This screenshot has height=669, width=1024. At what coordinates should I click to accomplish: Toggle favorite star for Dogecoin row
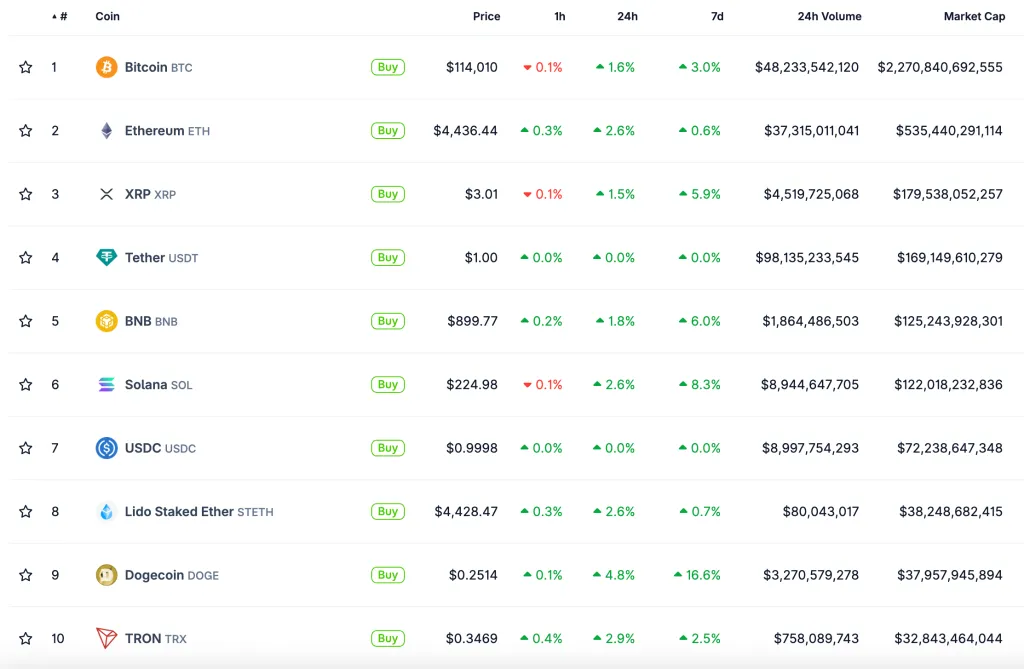tap(26, 575)
